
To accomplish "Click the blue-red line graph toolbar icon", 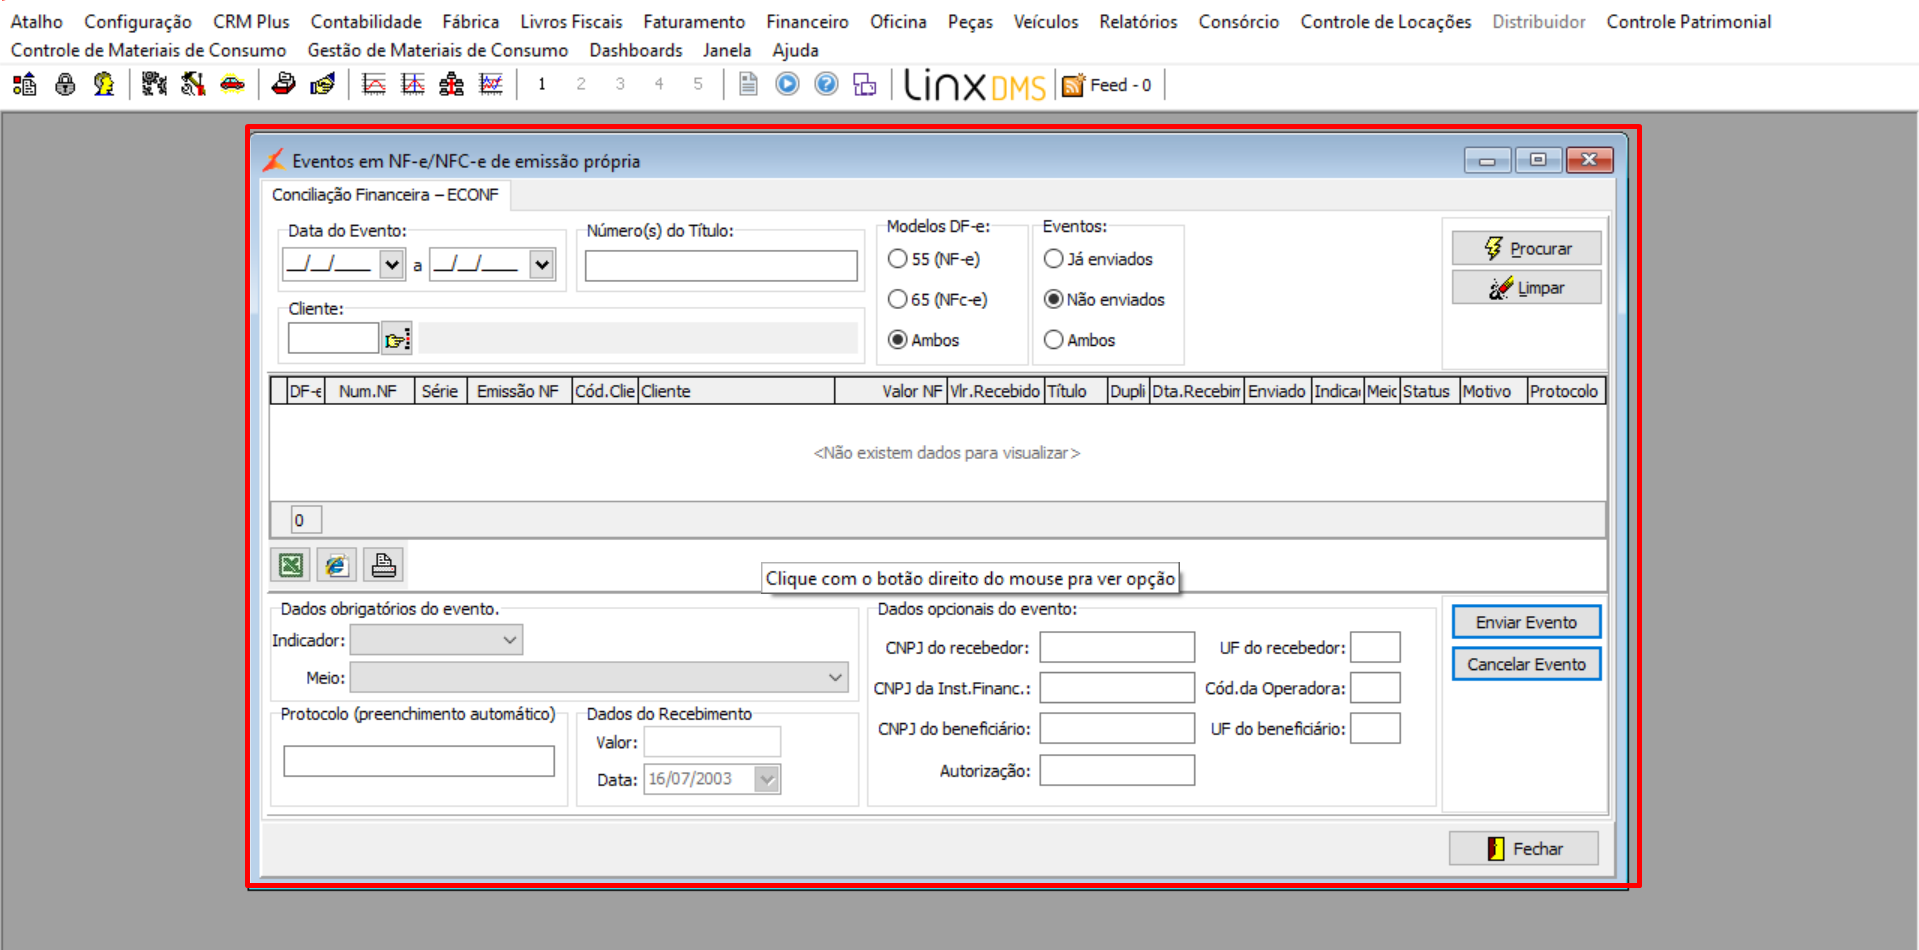I will 491,85.
